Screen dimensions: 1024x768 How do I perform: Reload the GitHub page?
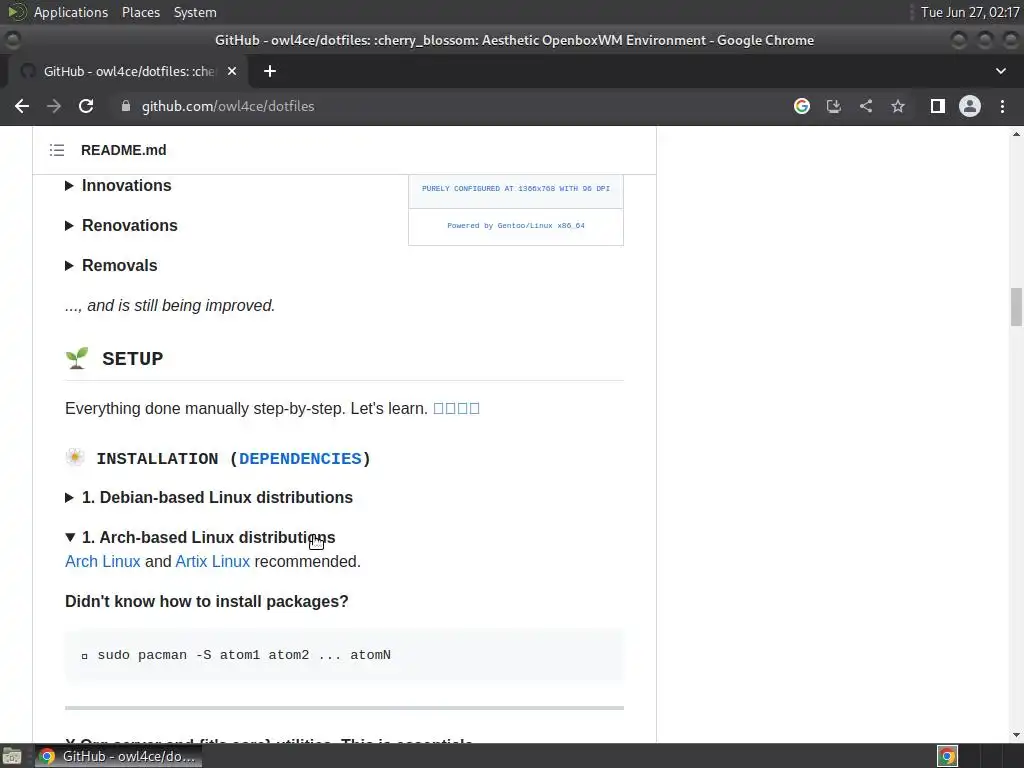pos(86,106)
